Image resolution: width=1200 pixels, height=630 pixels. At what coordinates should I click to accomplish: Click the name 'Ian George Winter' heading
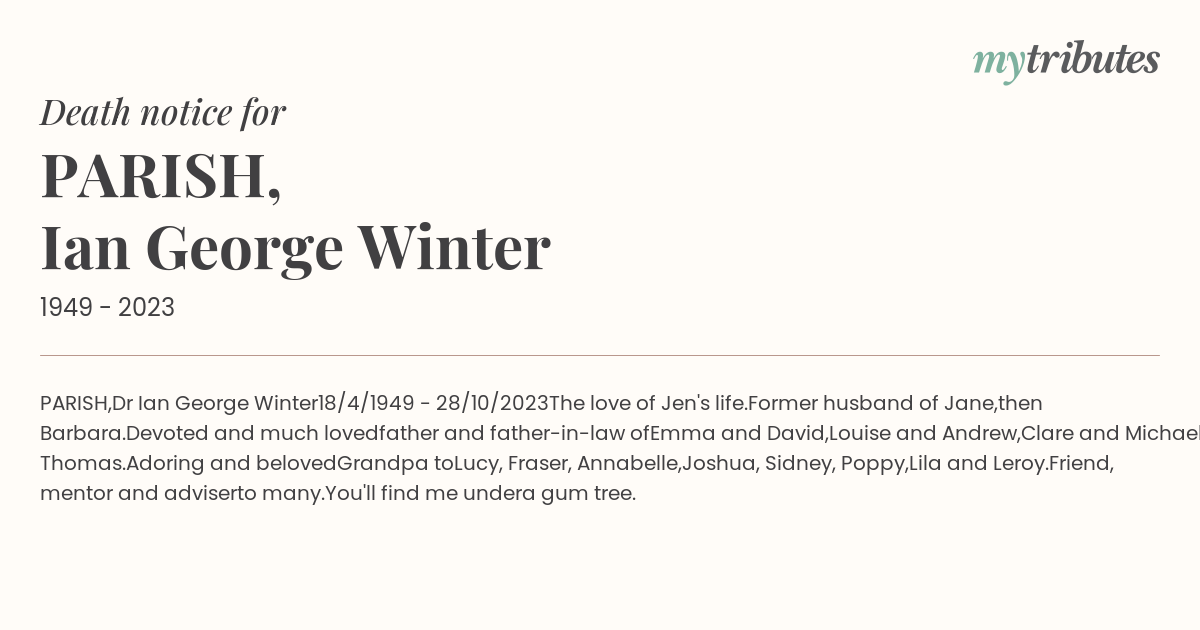[295, 248]
